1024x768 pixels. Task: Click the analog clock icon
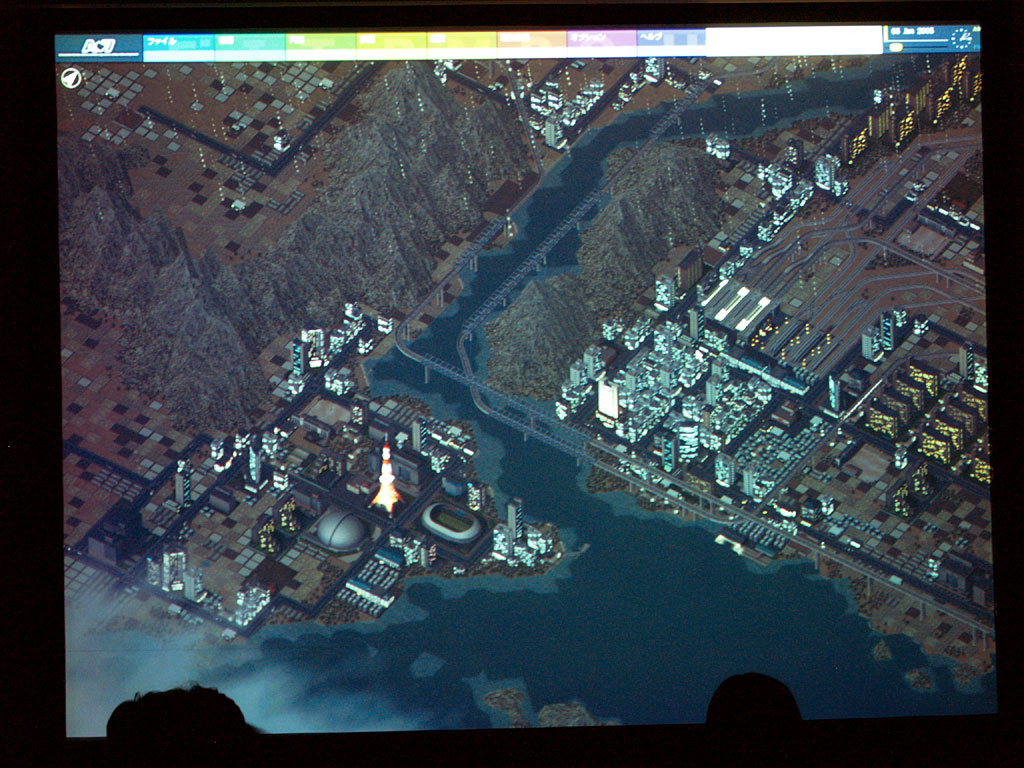[x=960, y=39]
